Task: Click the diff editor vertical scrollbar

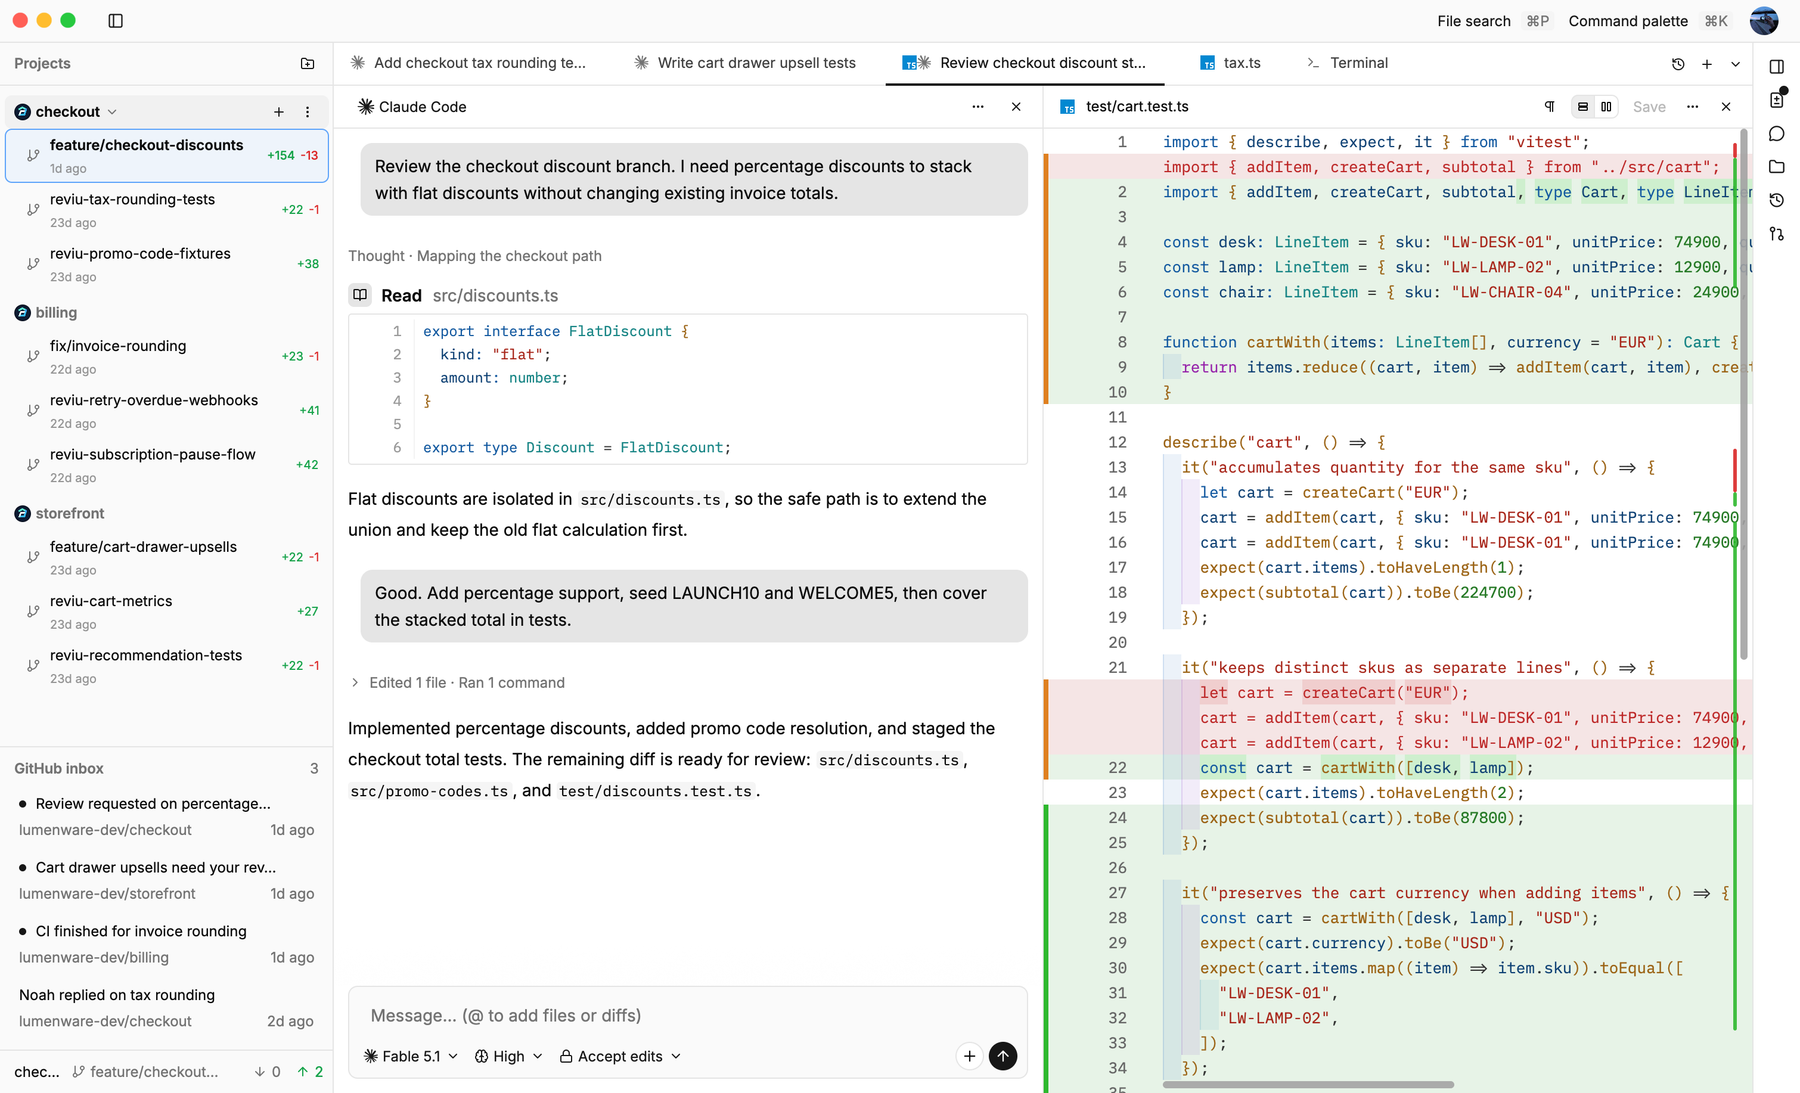Action: click(1744, 395)
